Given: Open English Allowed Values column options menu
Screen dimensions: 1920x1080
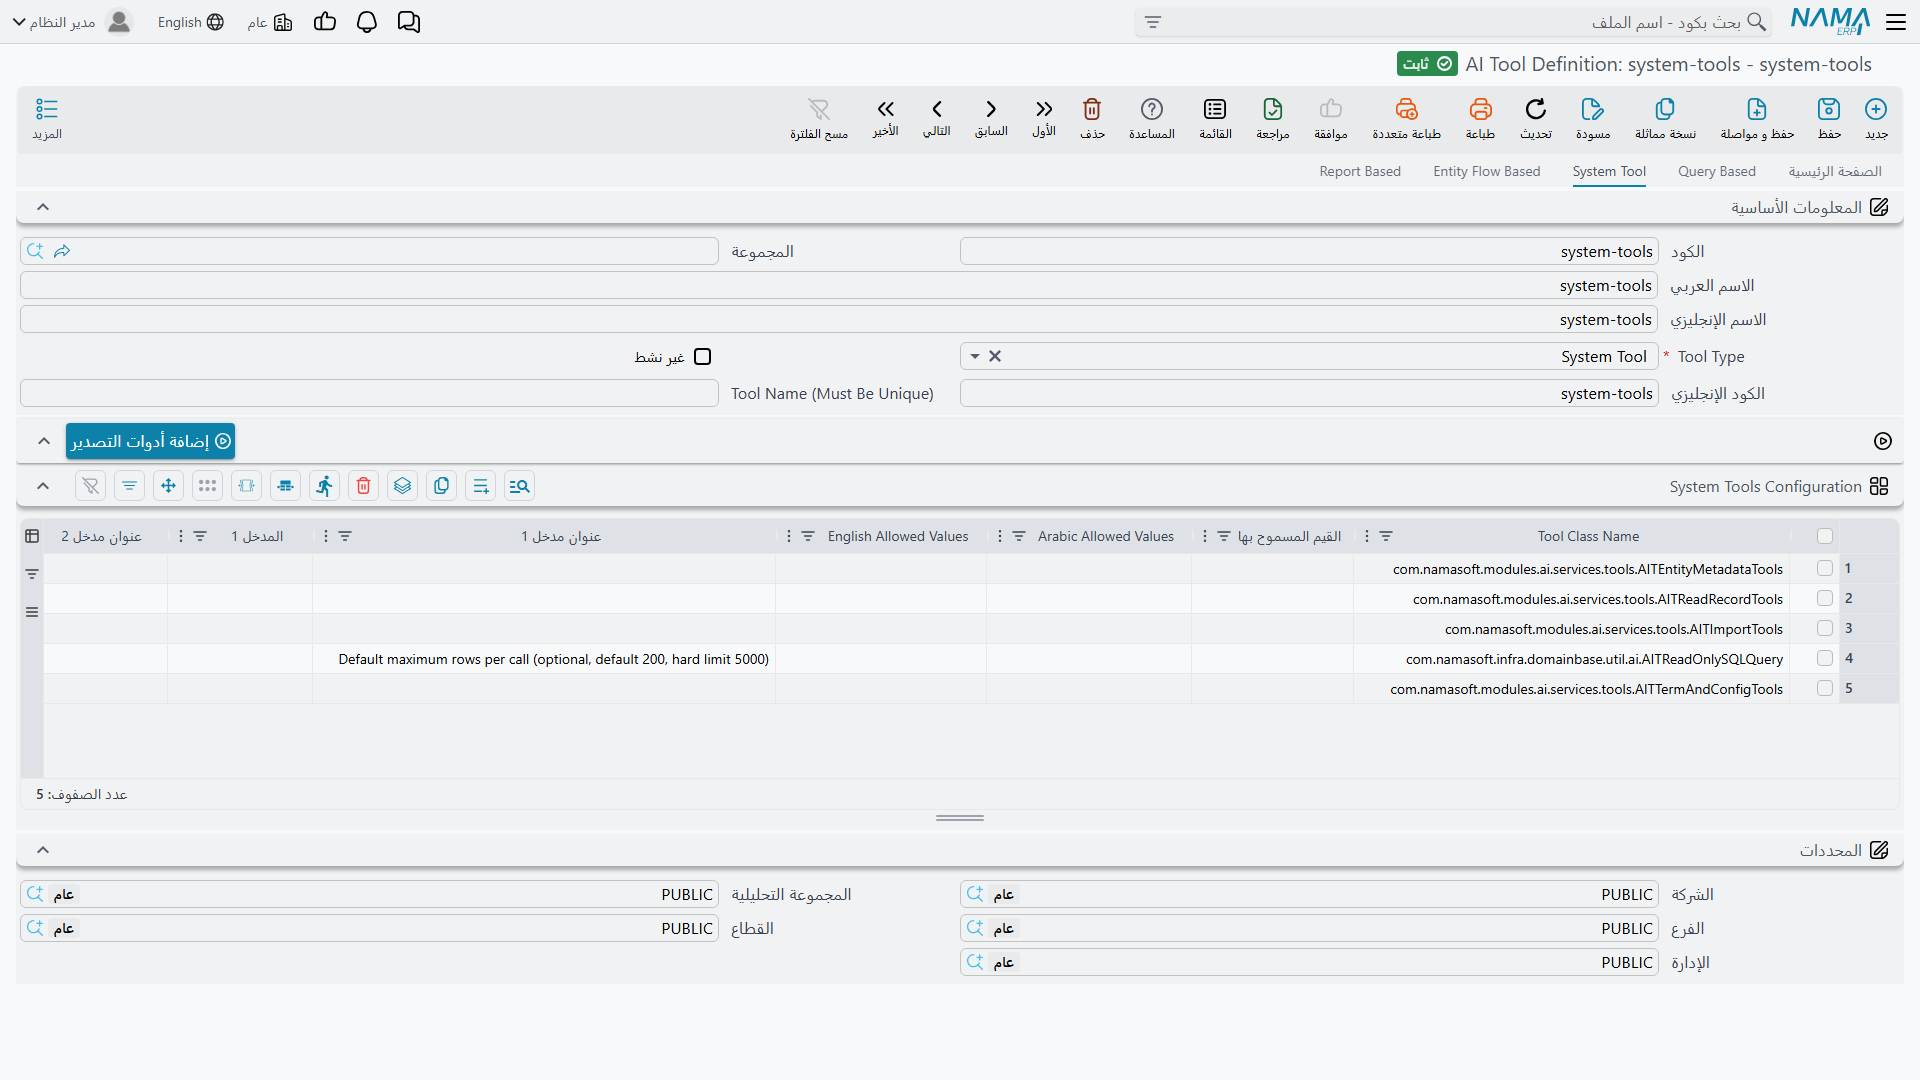Looking at the screenshot, I should pos(789,537).
